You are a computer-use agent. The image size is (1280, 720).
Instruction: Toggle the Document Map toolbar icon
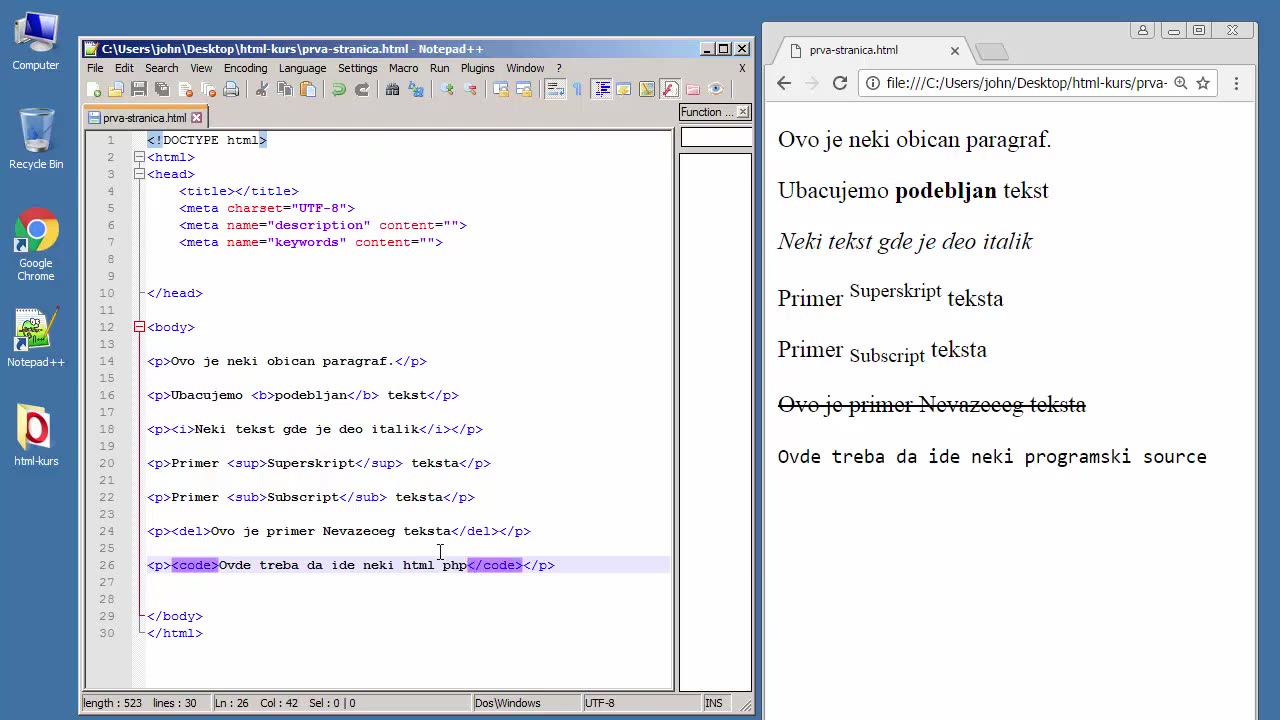(x=647, y=89)
